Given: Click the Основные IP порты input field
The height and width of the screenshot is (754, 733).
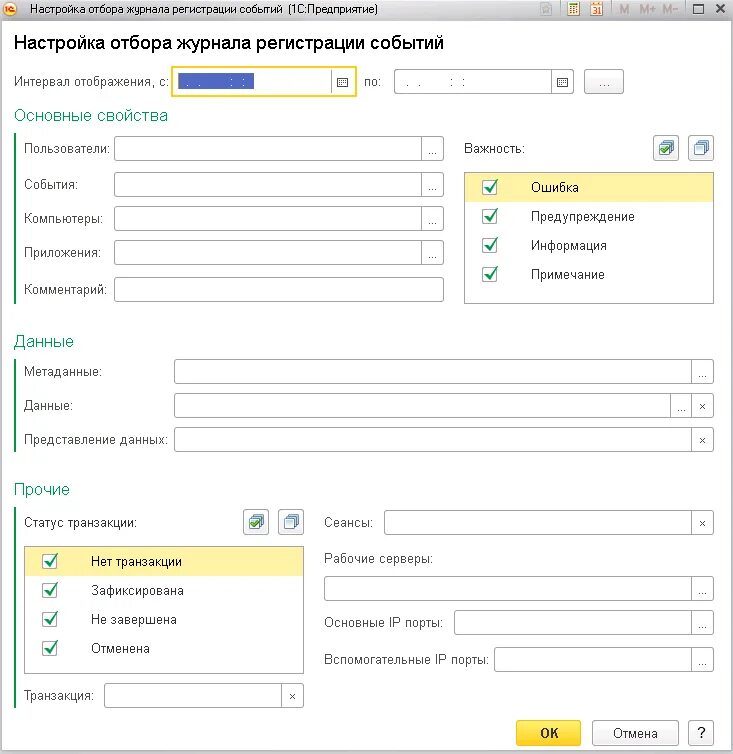Looking at the screenshot, I should (573, 623).
